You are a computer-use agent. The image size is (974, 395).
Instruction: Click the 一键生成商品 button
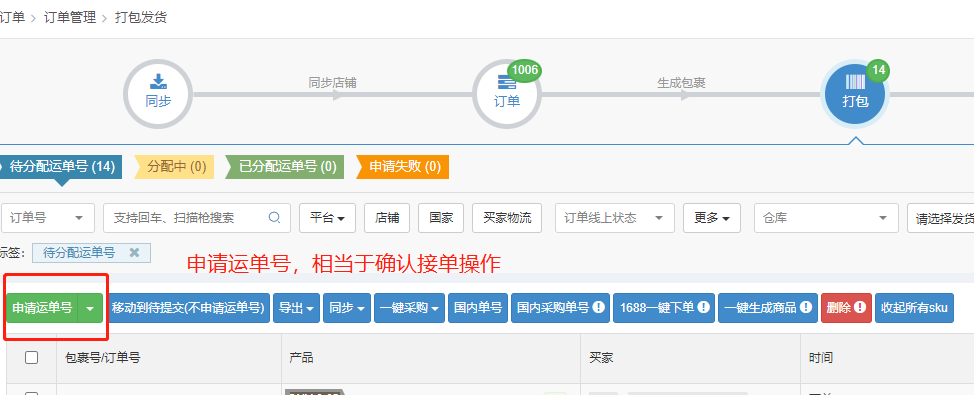[768, 308]
